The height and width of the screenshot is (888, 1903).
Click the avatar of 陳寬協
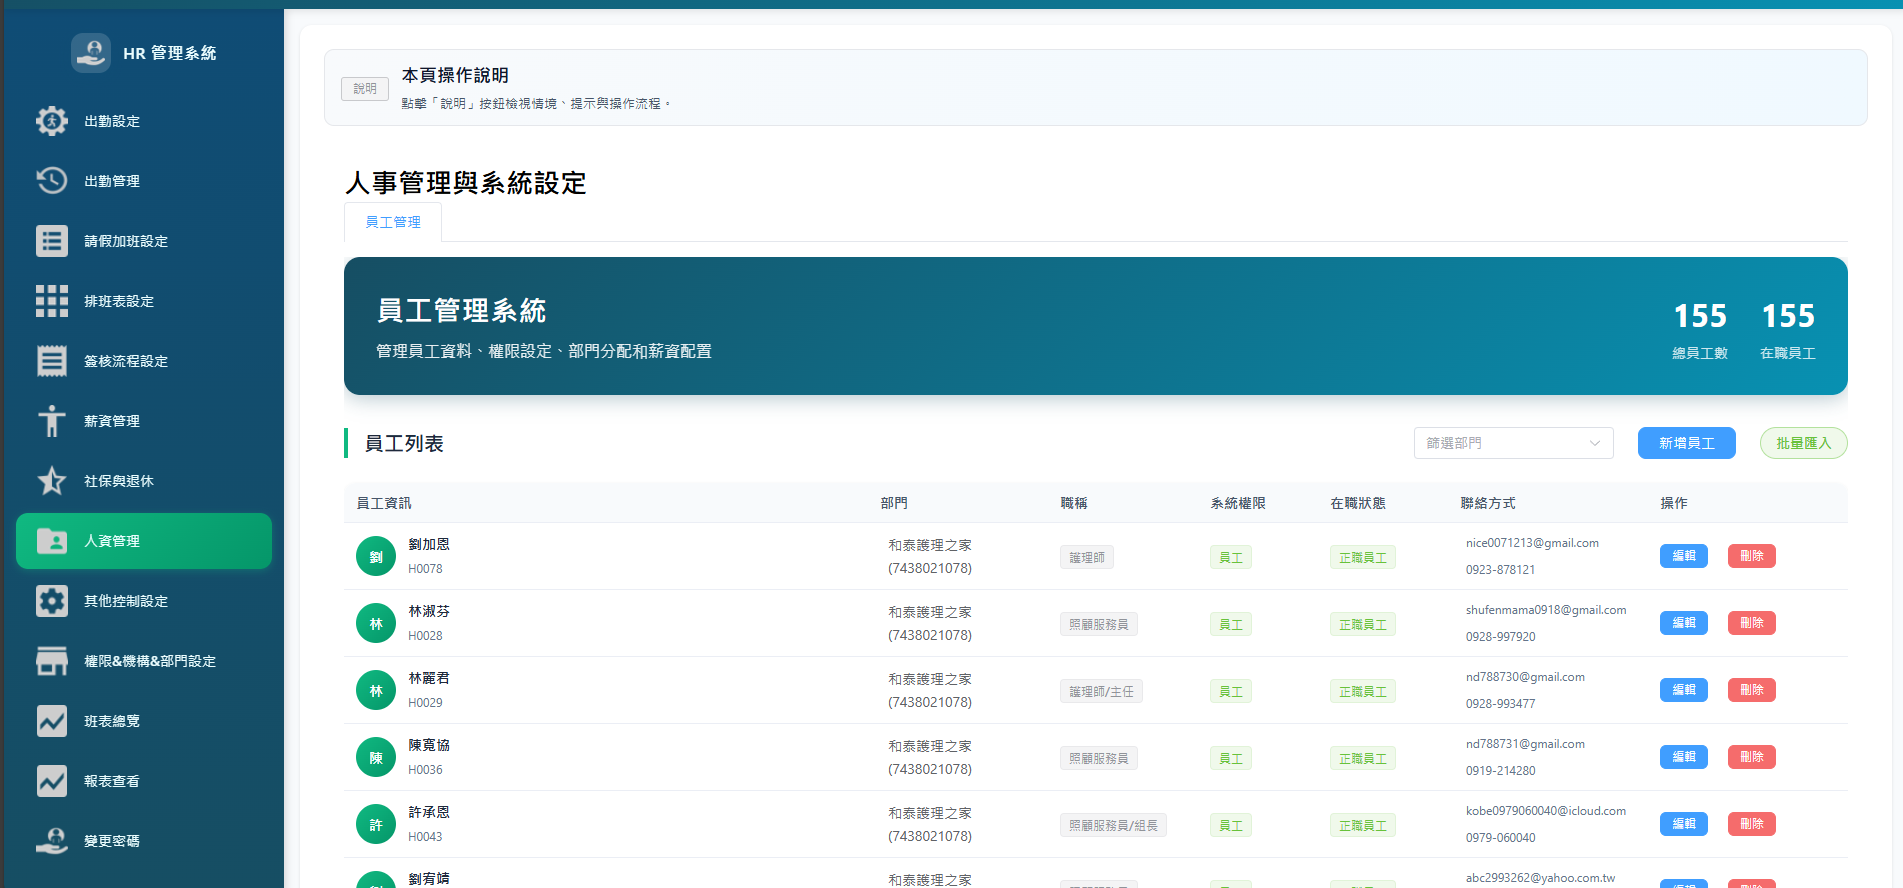pyautogui.click(x=376, y=758)
